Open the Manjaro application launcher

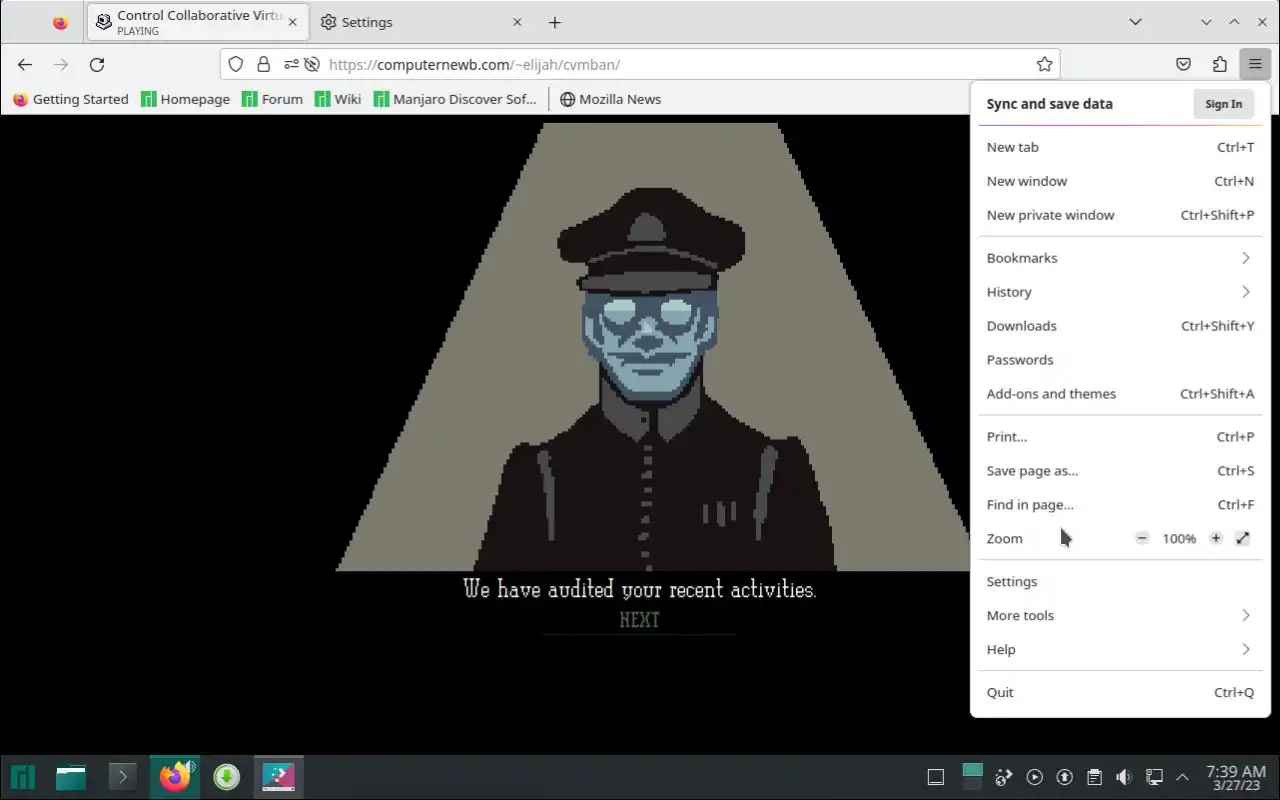[23, 776]
